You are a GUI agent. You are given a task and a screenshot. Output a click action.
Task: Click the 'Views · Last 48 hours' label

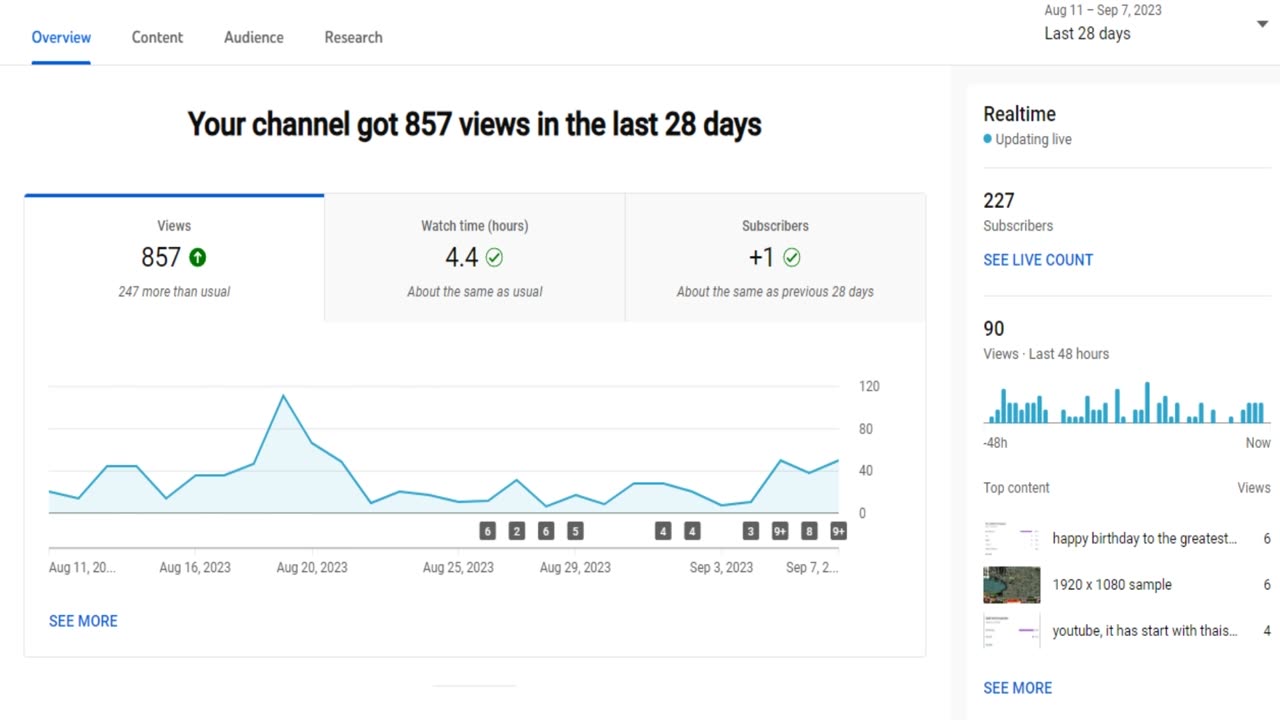[x=1046, y=354]
